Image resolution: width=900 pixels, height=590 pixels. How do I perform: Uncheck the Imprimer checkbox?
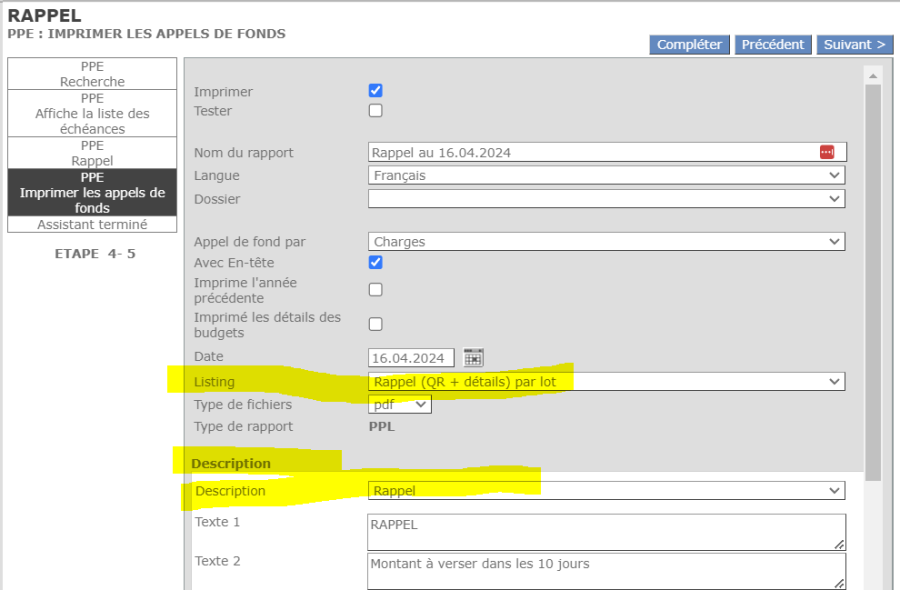coord(376,91)
